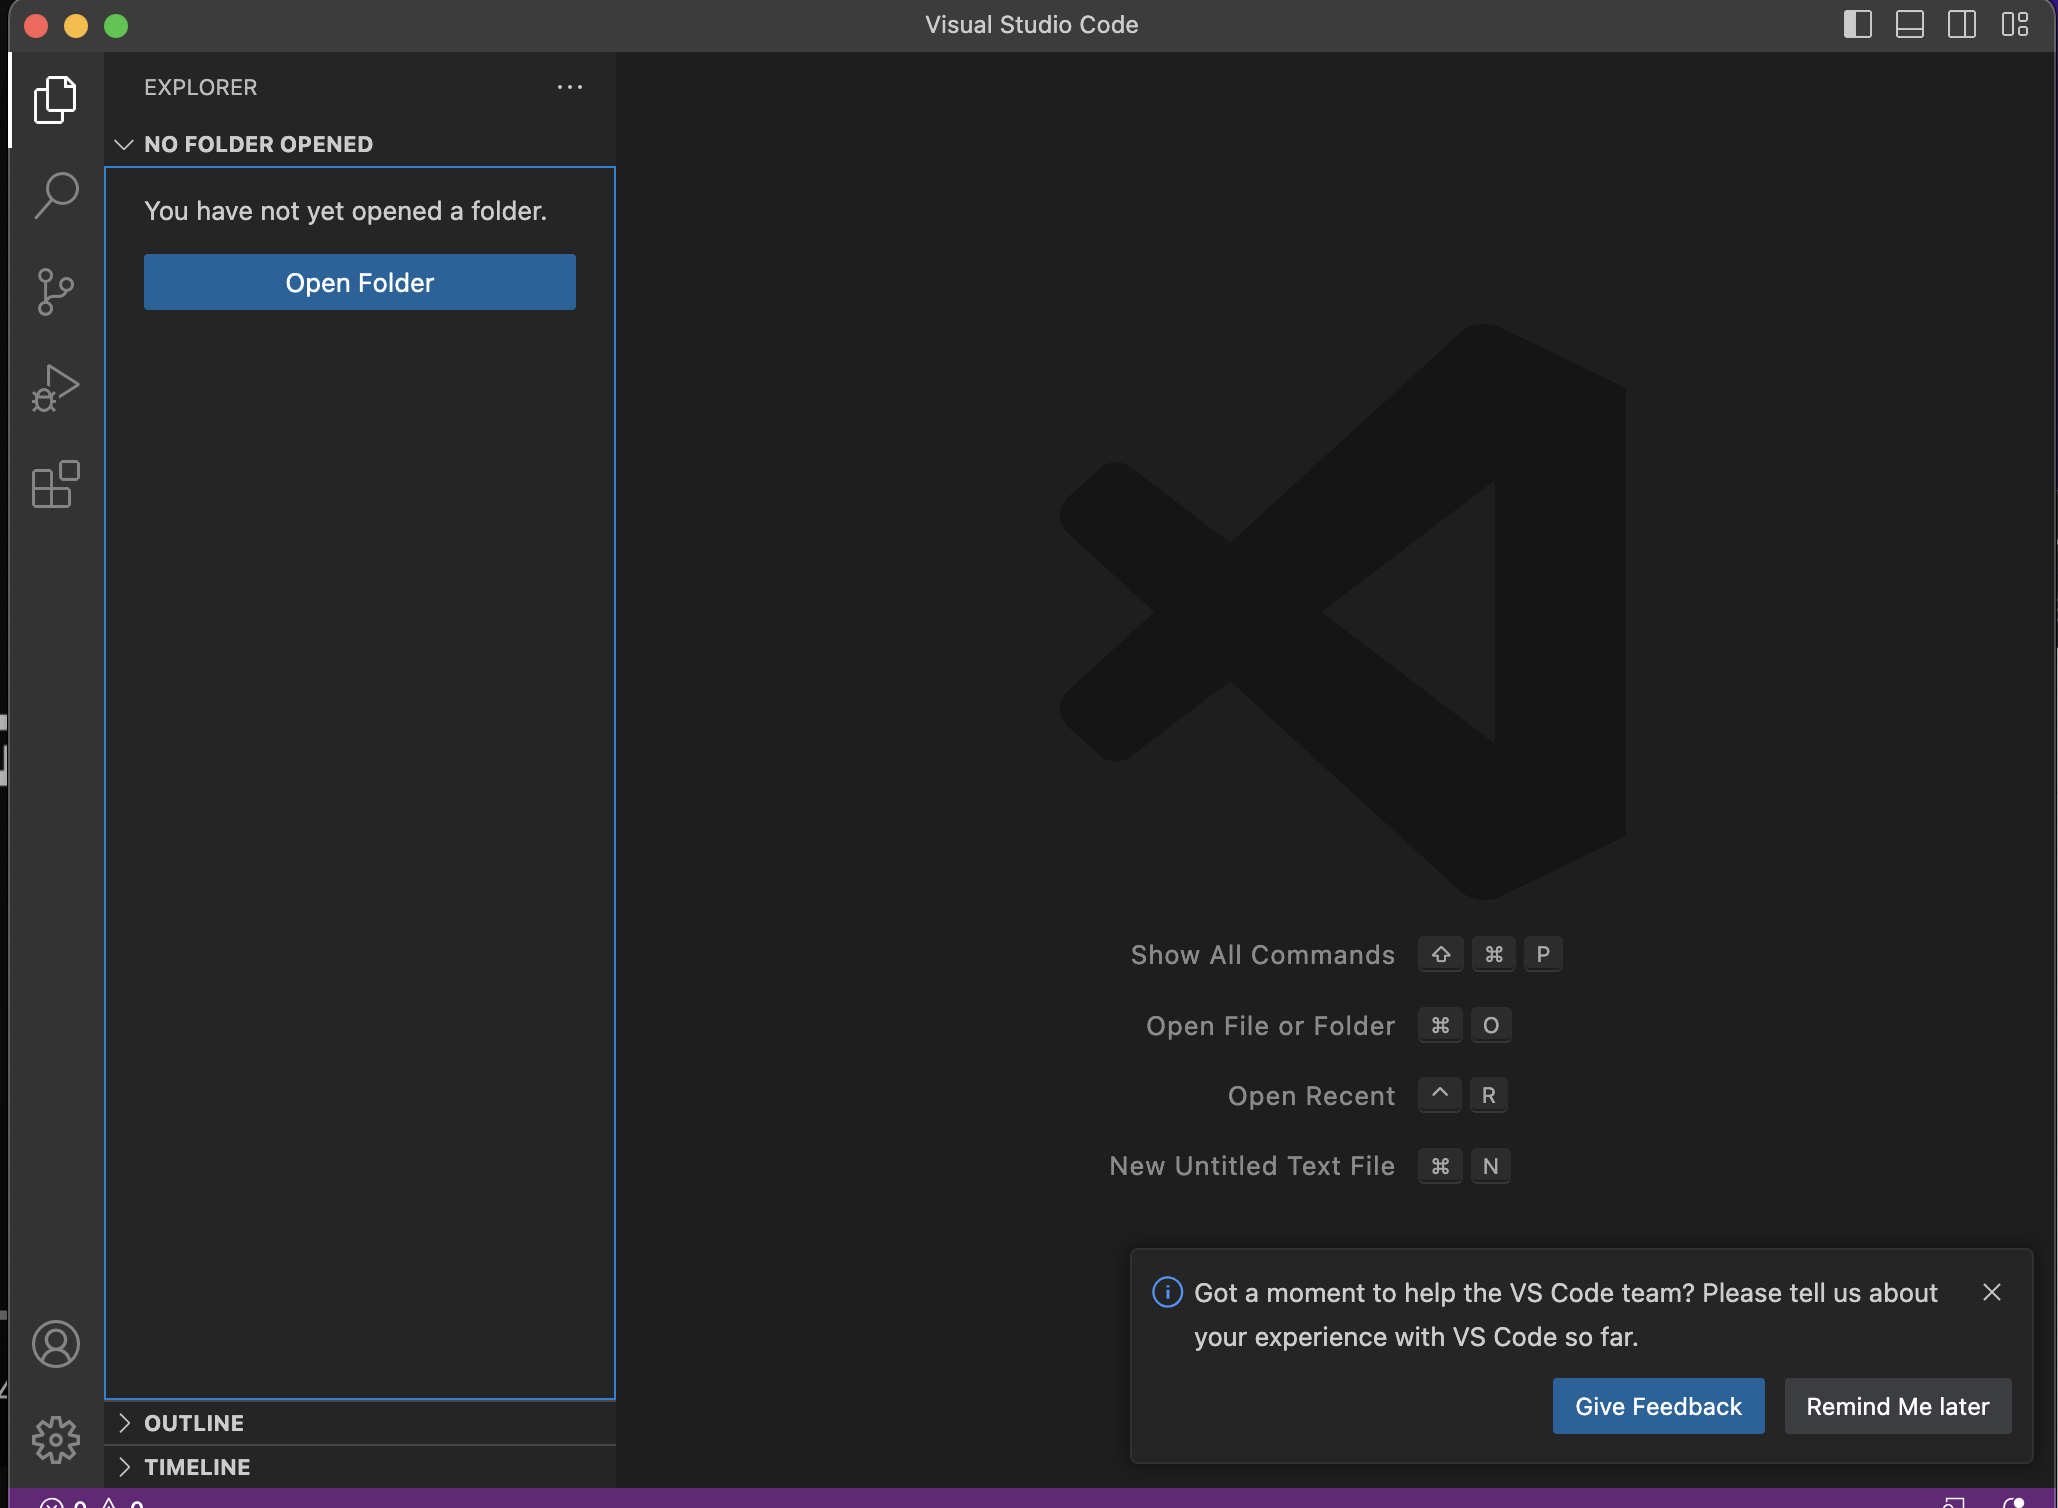
Task: Open the Explorer view in activity bar
Action: pyautogui.click(x=55, y=100)
